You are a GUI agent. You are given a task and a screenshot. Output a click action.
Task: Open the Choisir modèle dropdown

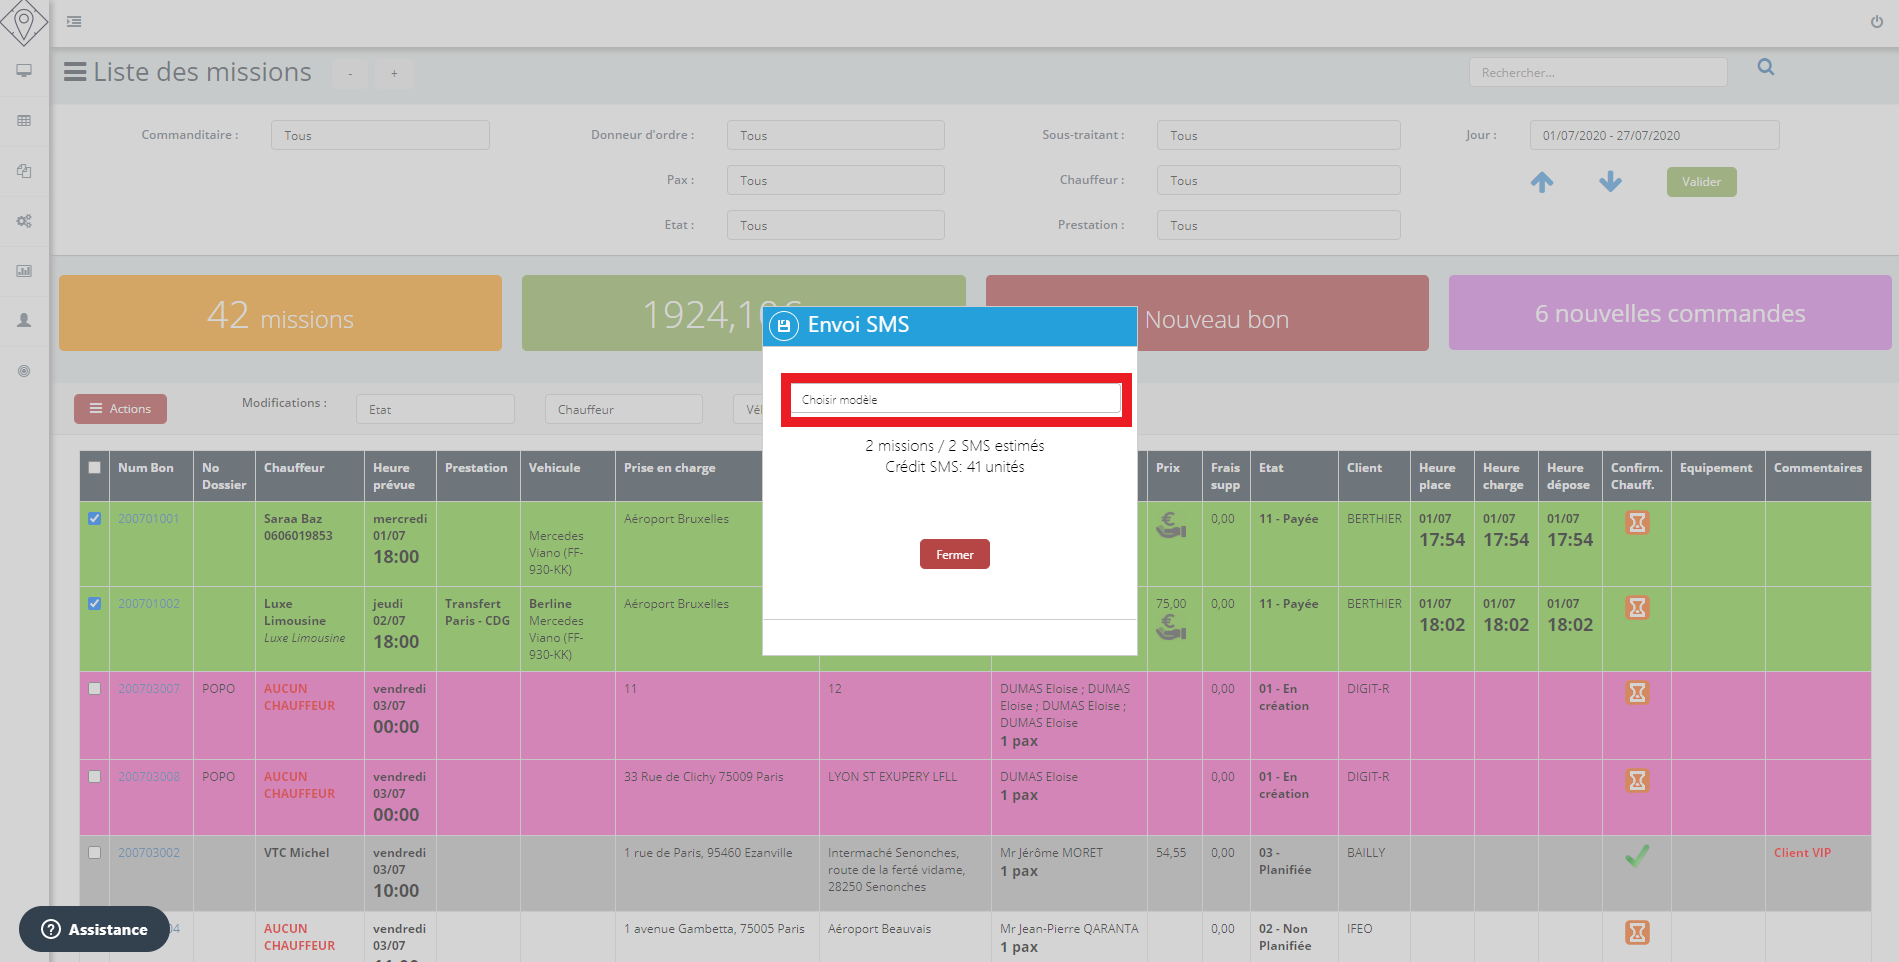tap(955, 399)
